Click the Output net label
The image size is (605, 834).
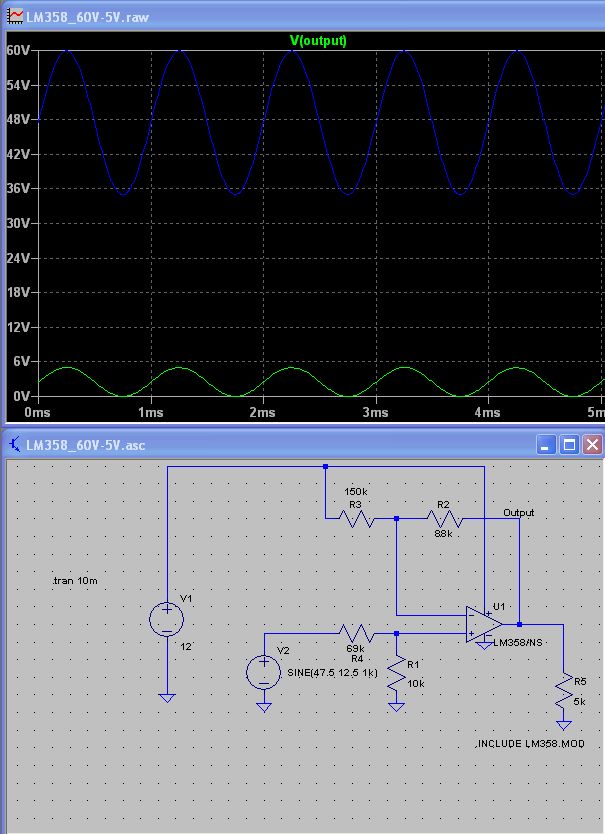pos(518,512)
